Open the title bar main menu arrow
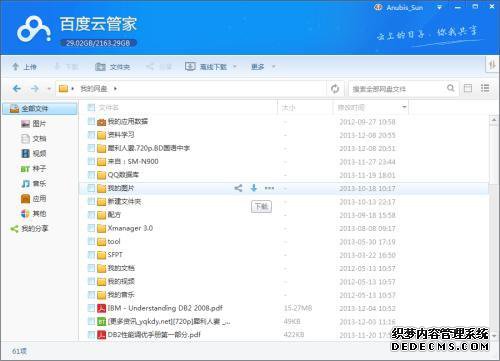This screenshot has height=361, width=500. (x=439, y=7)
